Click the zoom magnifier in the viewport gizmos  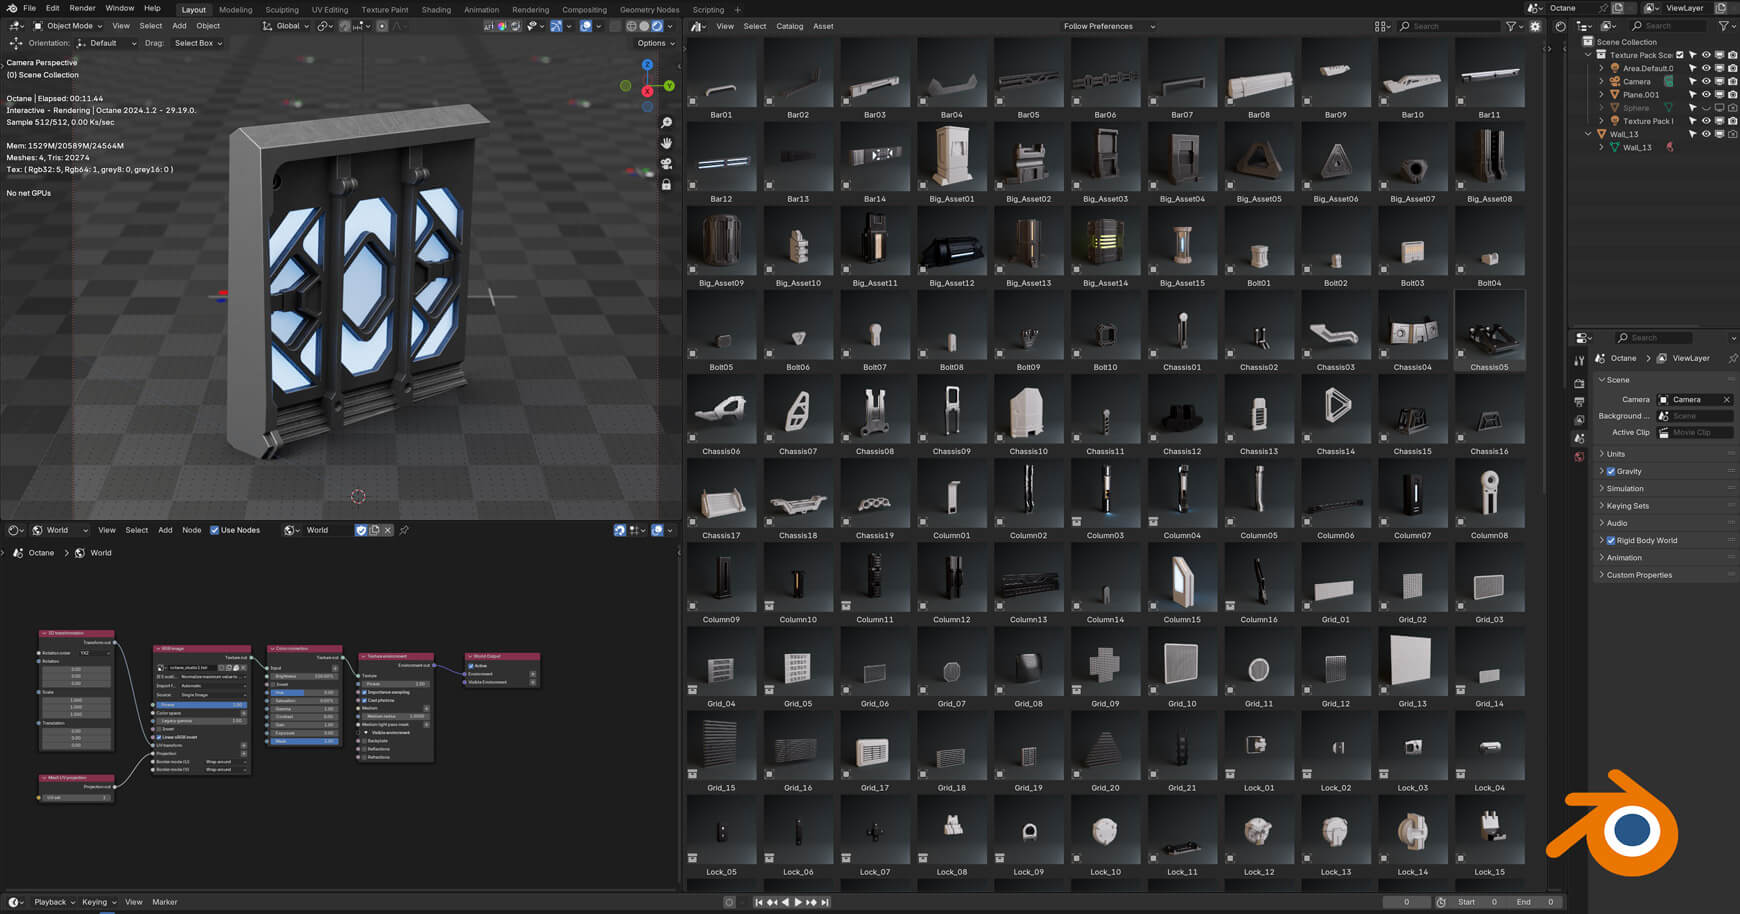pos(666,123)
